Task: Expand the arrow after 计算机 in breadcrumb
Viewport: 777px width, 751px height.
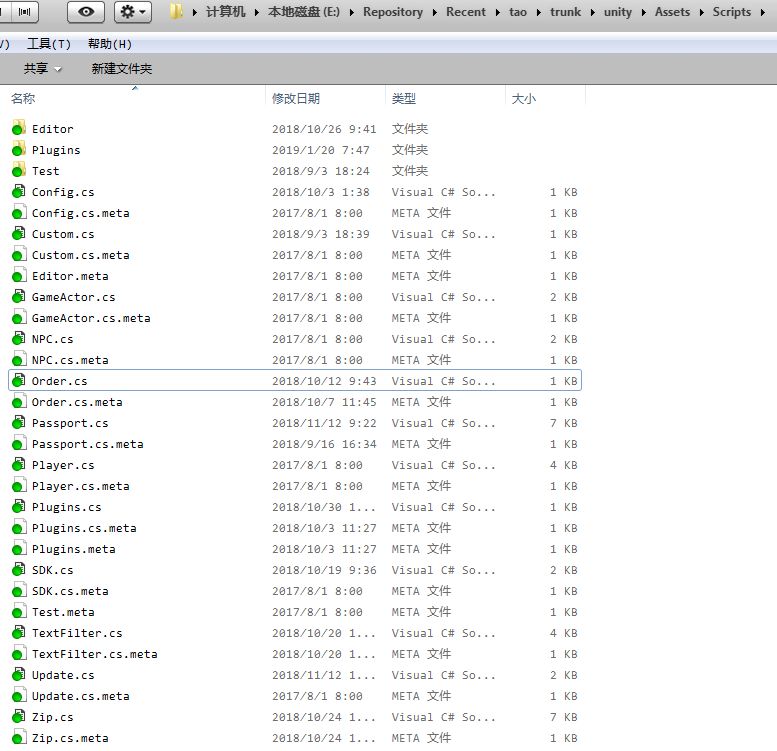Action: point(257,12)
